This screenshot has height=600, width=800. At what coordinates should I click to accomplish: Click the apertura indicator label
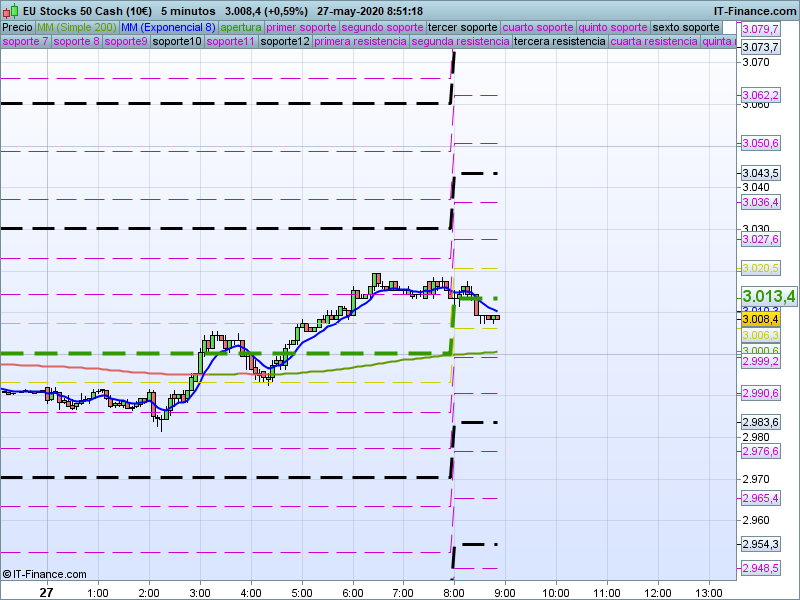click(x=242, y=27)
